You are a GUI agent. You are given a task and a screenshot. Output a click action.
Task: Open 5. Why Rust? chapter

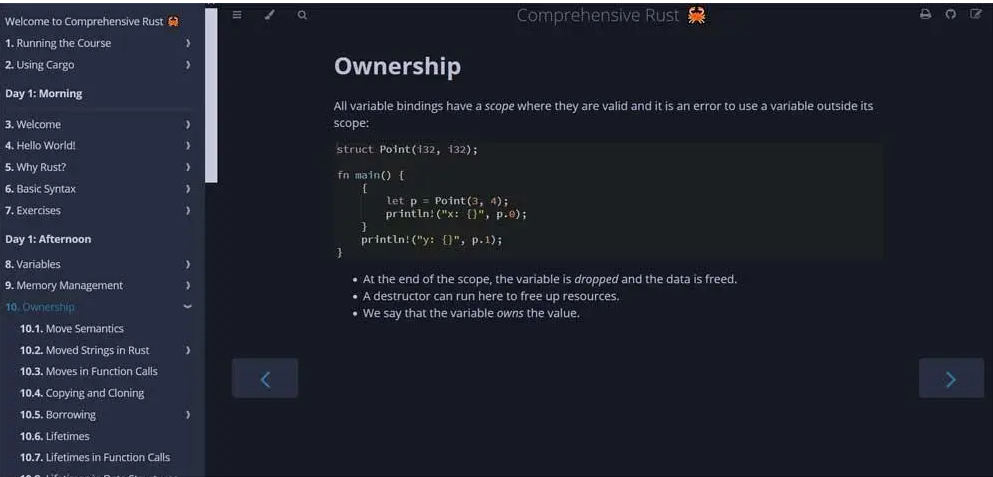[x=35, y=167]
